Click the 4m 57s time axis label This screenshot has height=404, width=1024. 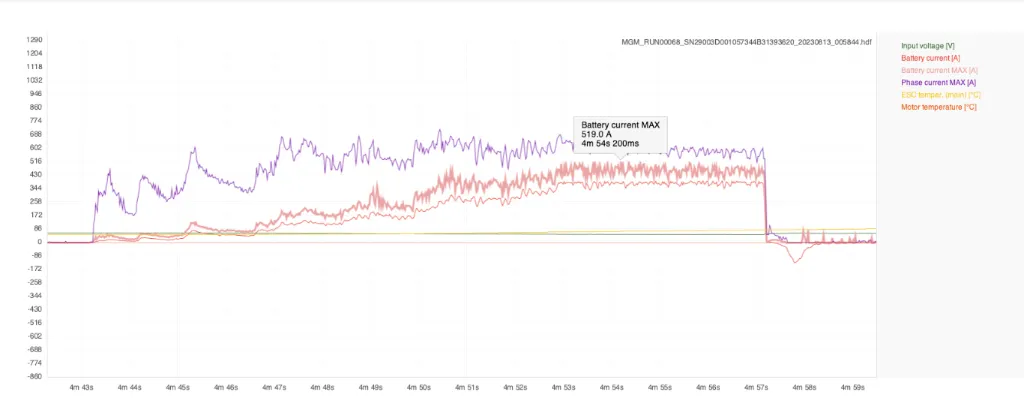pyautogui.click(x=755, y=386)
